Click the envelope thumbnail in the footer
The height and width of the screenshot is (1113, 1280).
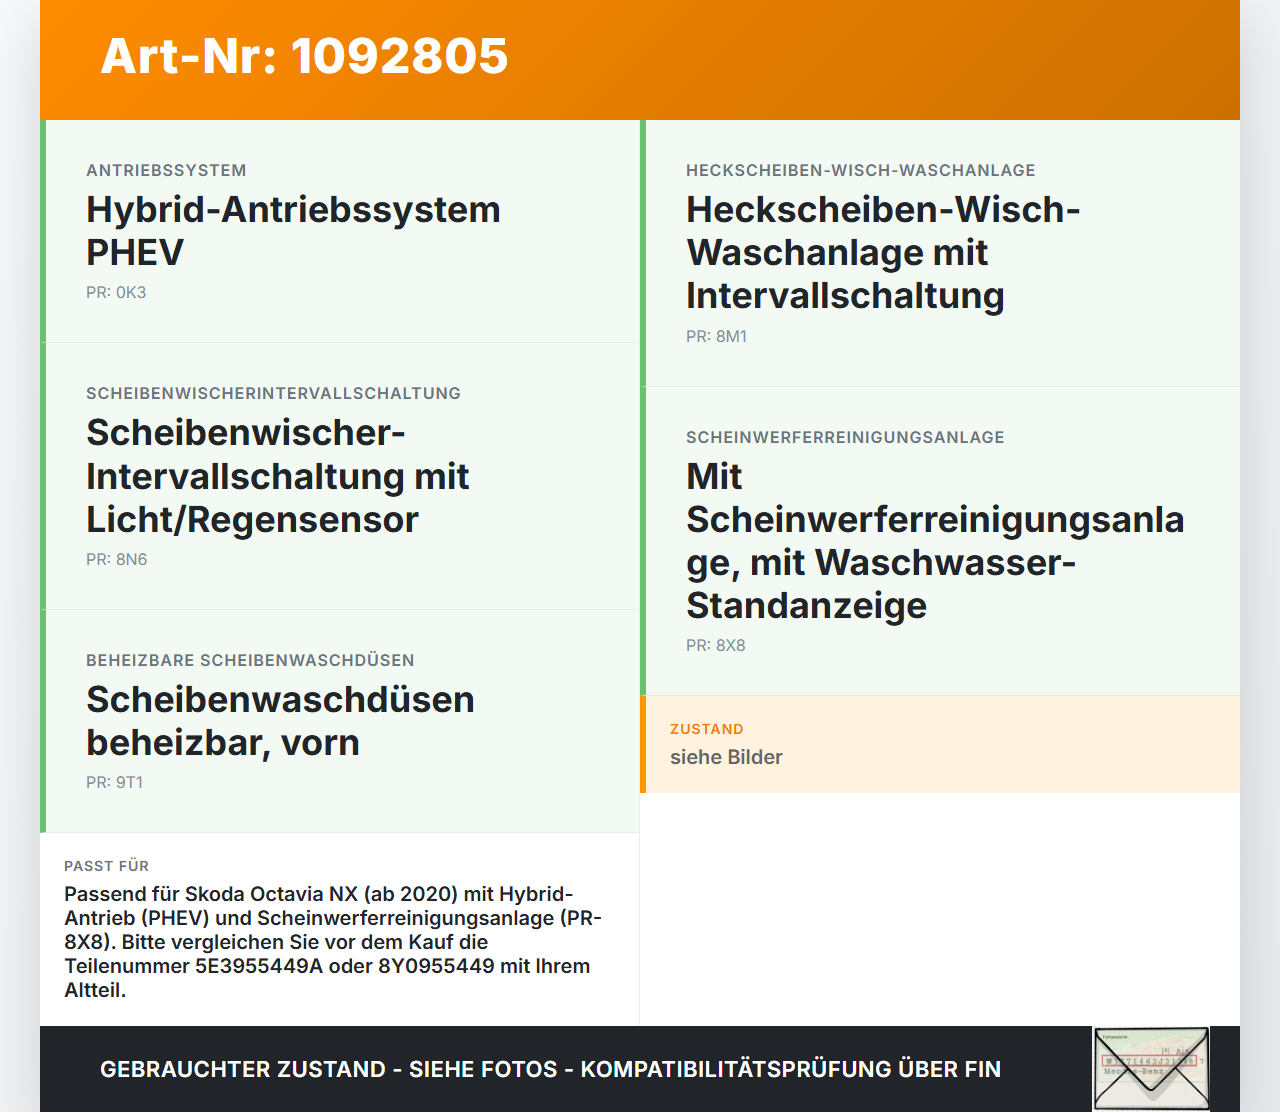pyautogui.click(x=1151, y=1069)
